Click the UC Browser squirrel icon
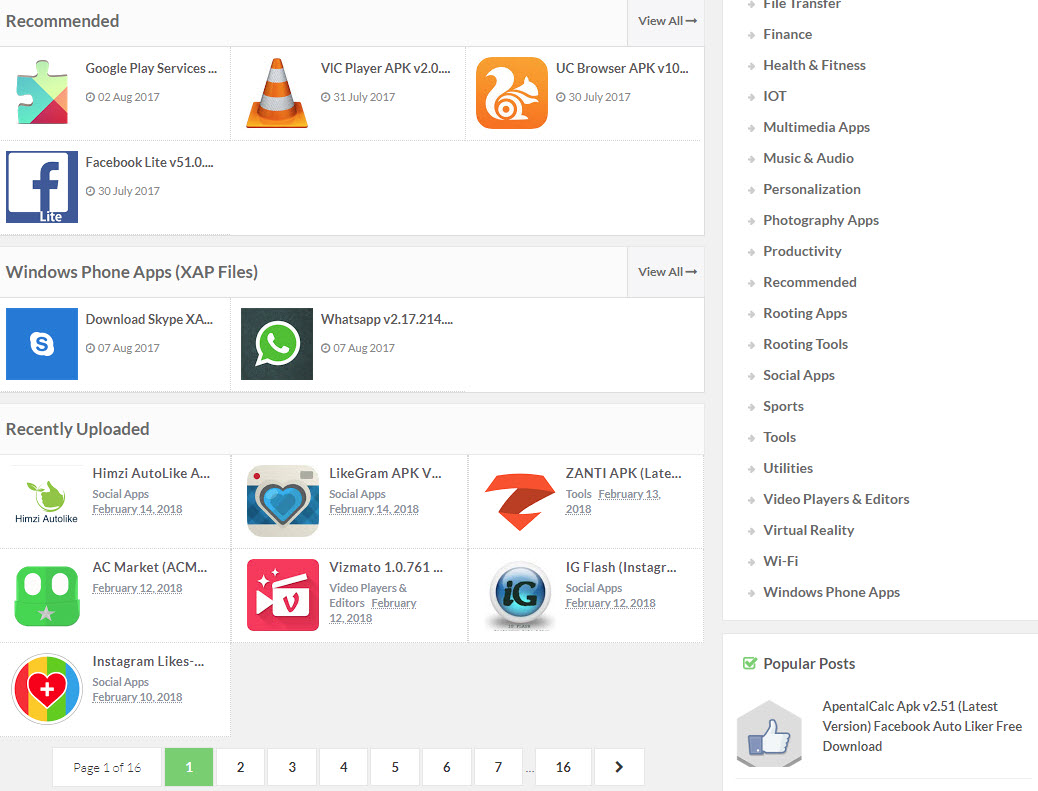Viewport: 1038px width, 791px height. coord(512,93)
